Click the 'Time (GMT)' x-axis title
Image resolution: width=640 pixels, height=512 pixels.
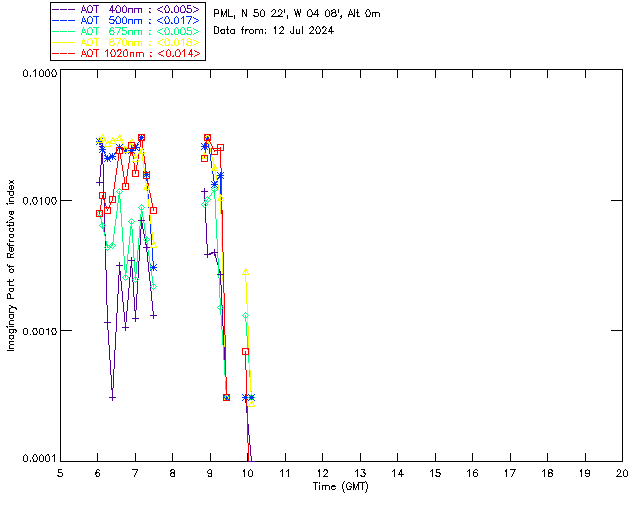pyautogui.click(x=341, y=487)
